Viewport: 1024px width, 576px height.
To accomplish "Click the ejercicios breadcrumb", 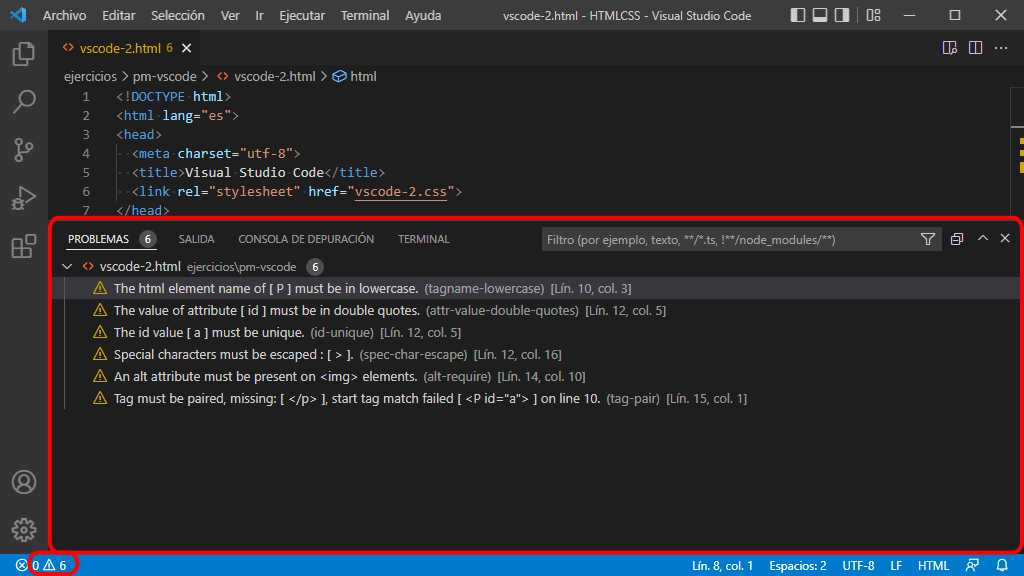I will 90,76.
